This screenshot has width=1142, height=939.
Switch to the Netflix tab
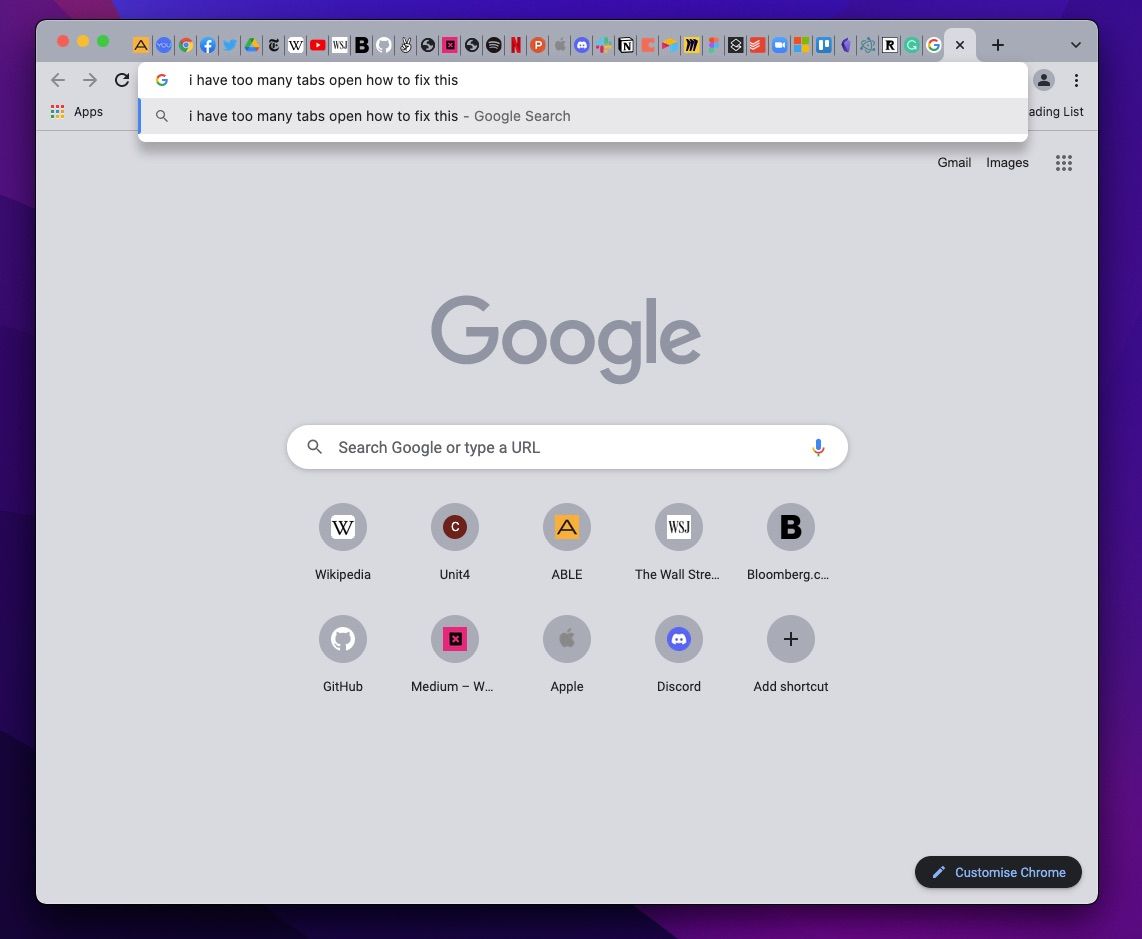click(x=516, y=45)
